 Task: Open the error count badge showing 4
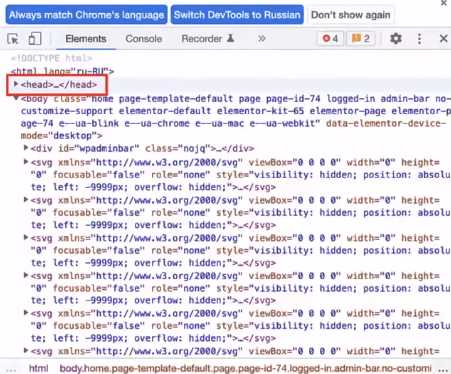pos(330,39)
